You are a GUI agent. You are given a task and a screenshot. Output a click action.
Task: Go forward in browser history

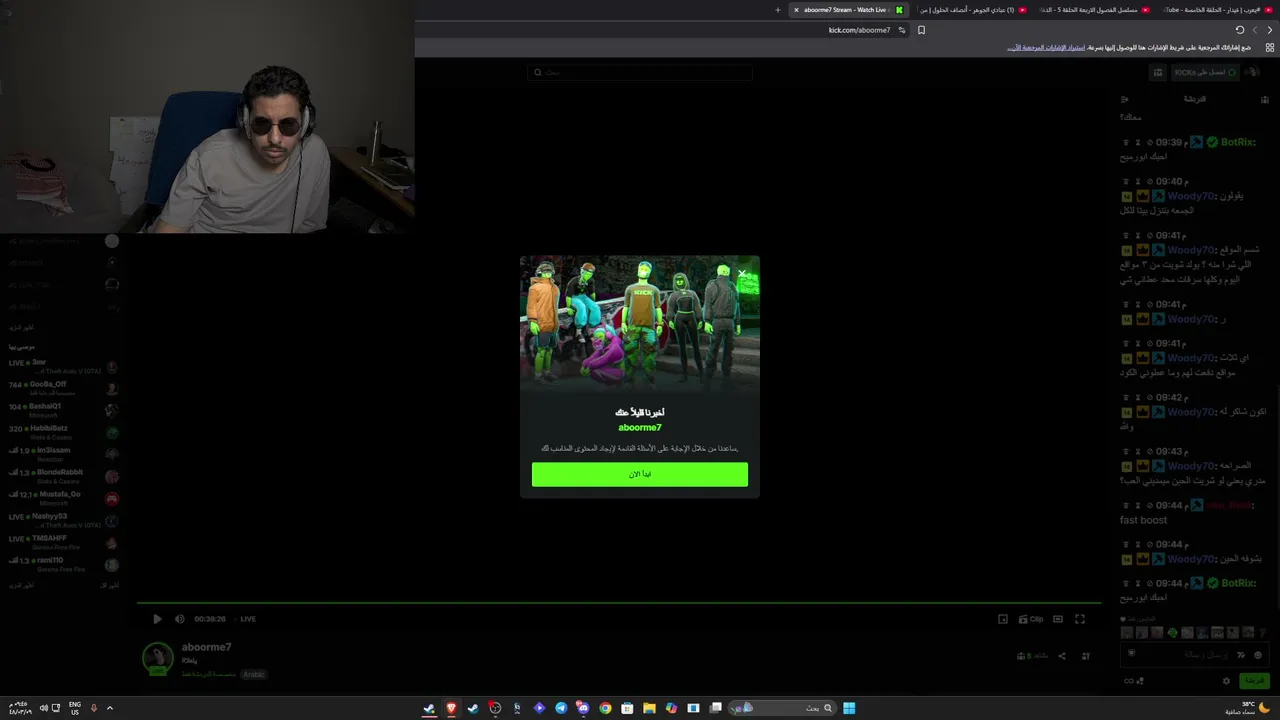tap(1255, 30)
